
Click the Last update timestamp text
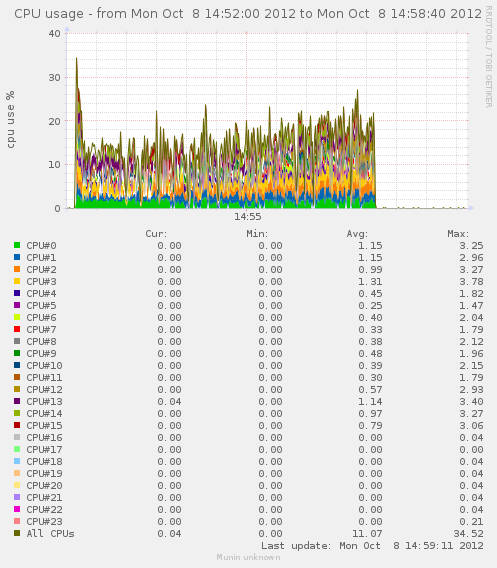pyautogui.click(x=372, y=546)
